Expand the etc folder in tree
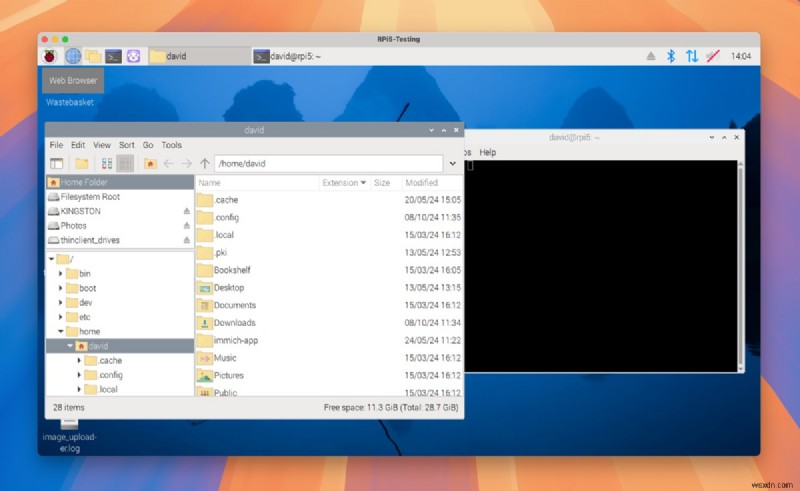 [61, 317]
